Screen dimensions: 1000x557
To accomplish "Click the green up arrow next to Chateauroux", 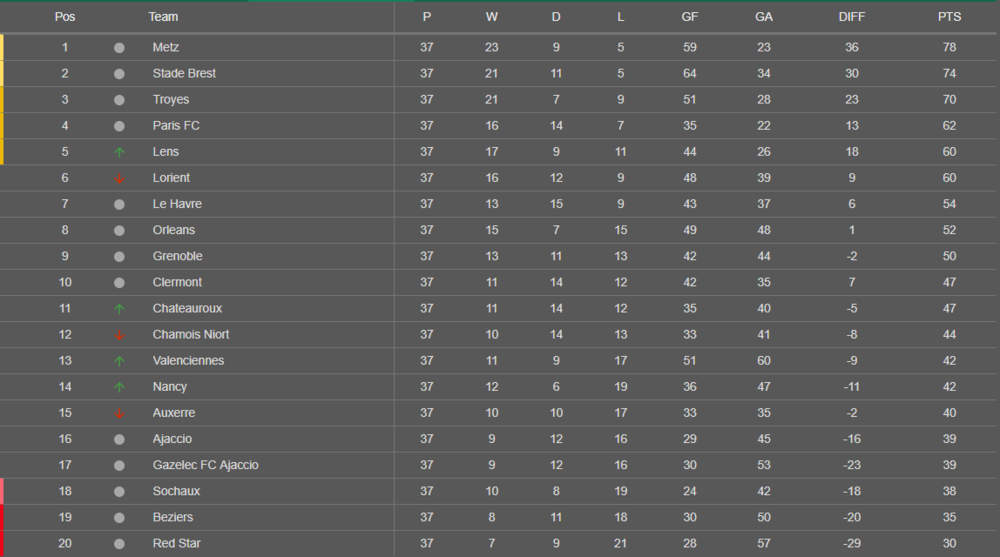I will tap(119, 309).
